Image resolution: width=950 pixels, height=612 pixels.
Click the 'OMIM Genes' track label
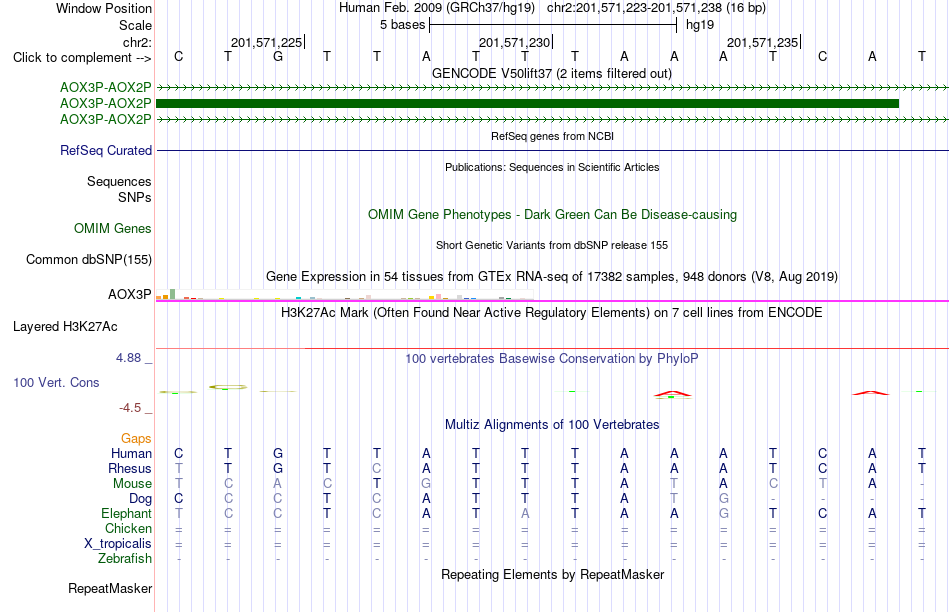coord(112,228)
